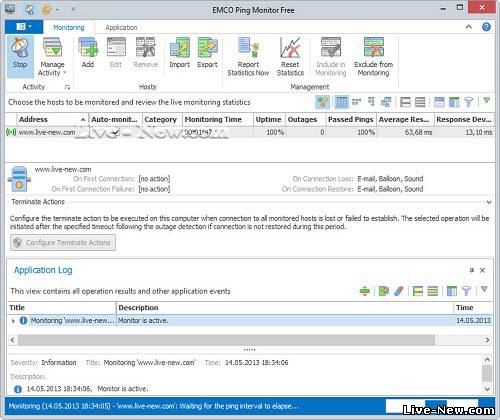Click the Uptime column header

coord(269,119)
